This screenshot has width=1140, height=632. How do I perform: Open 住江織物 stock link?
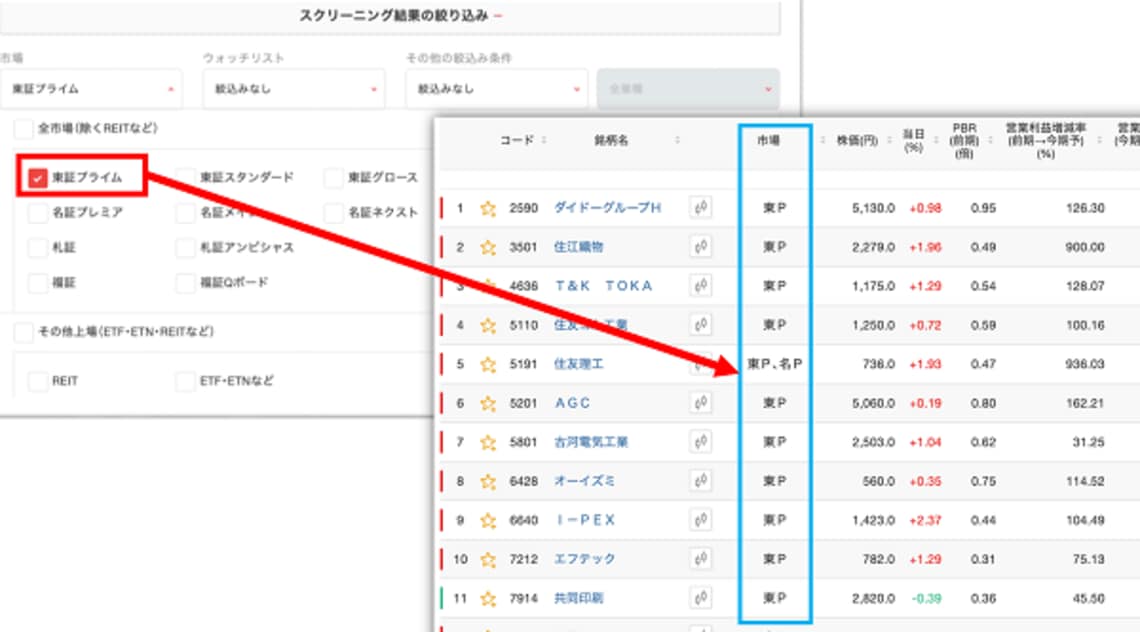click(579, 247)
